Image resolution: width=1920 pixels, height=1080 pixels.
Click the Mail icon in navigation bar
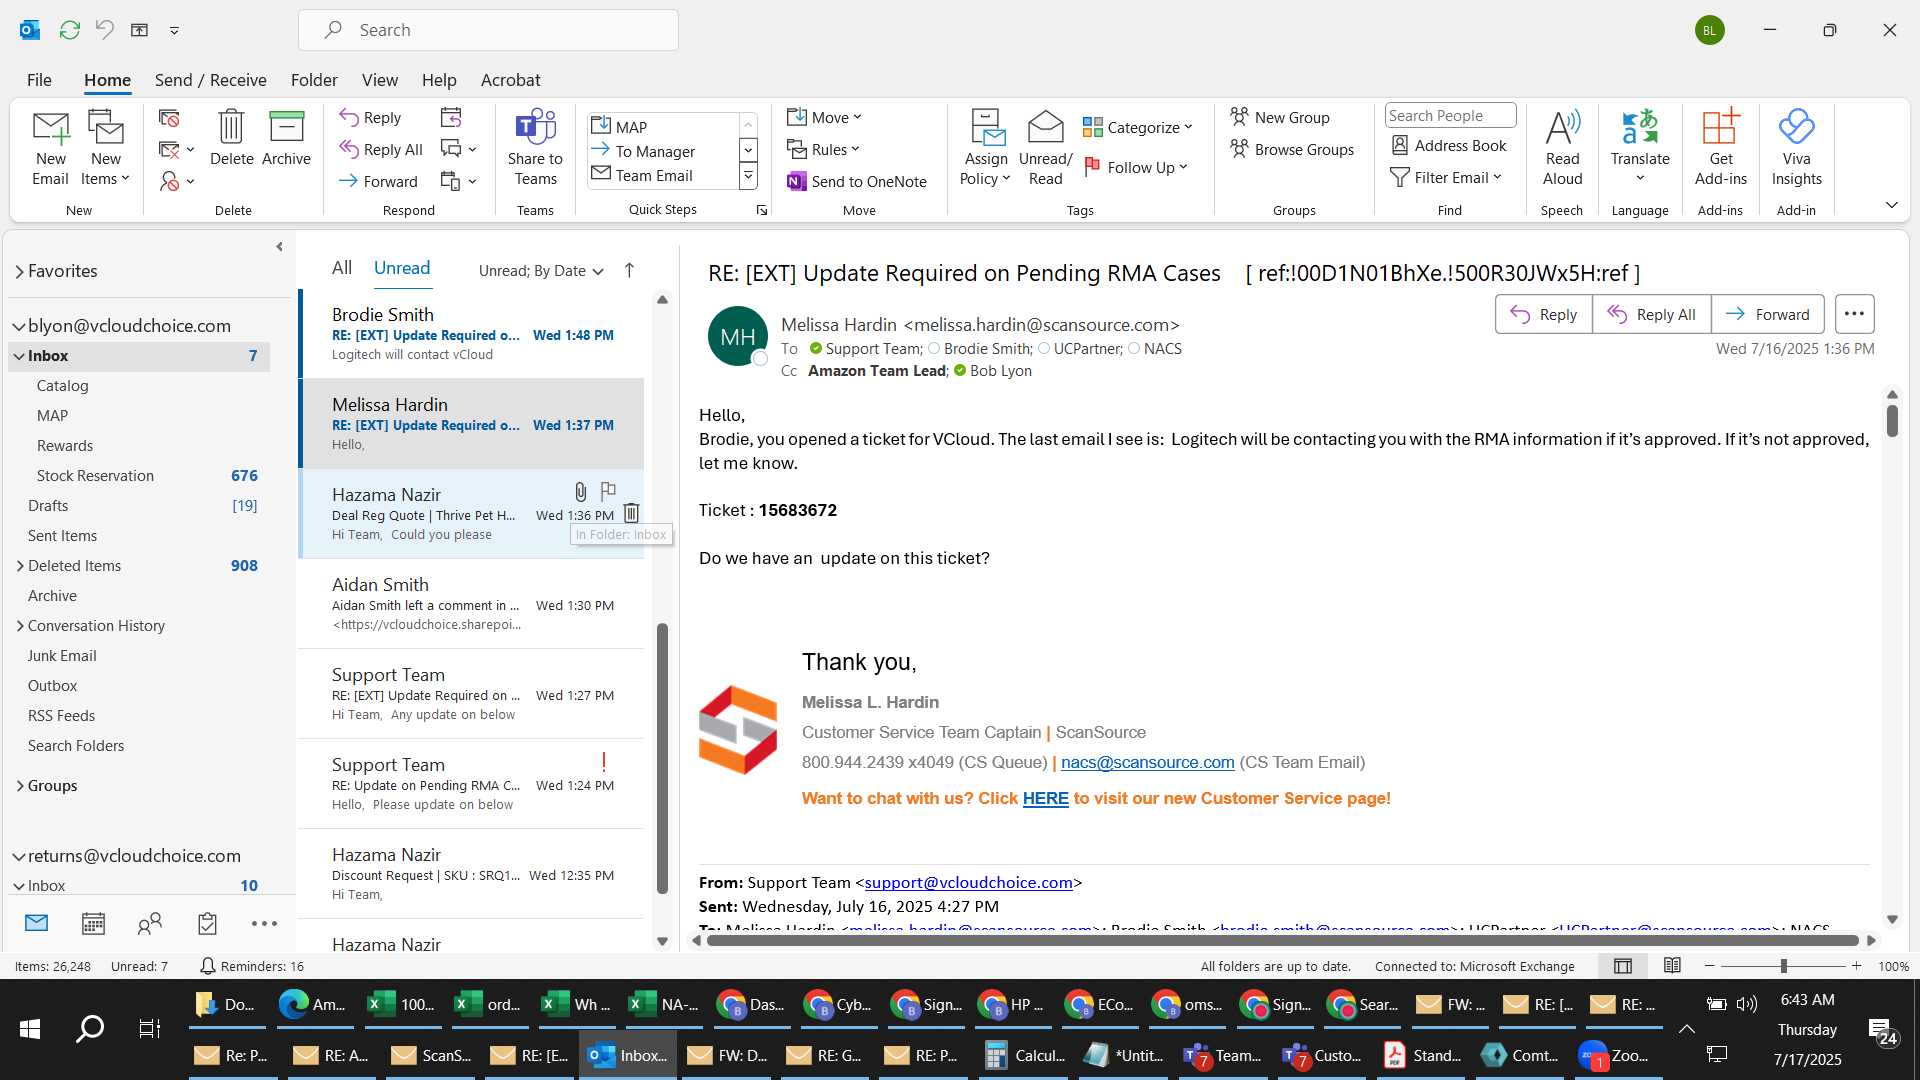36,923
